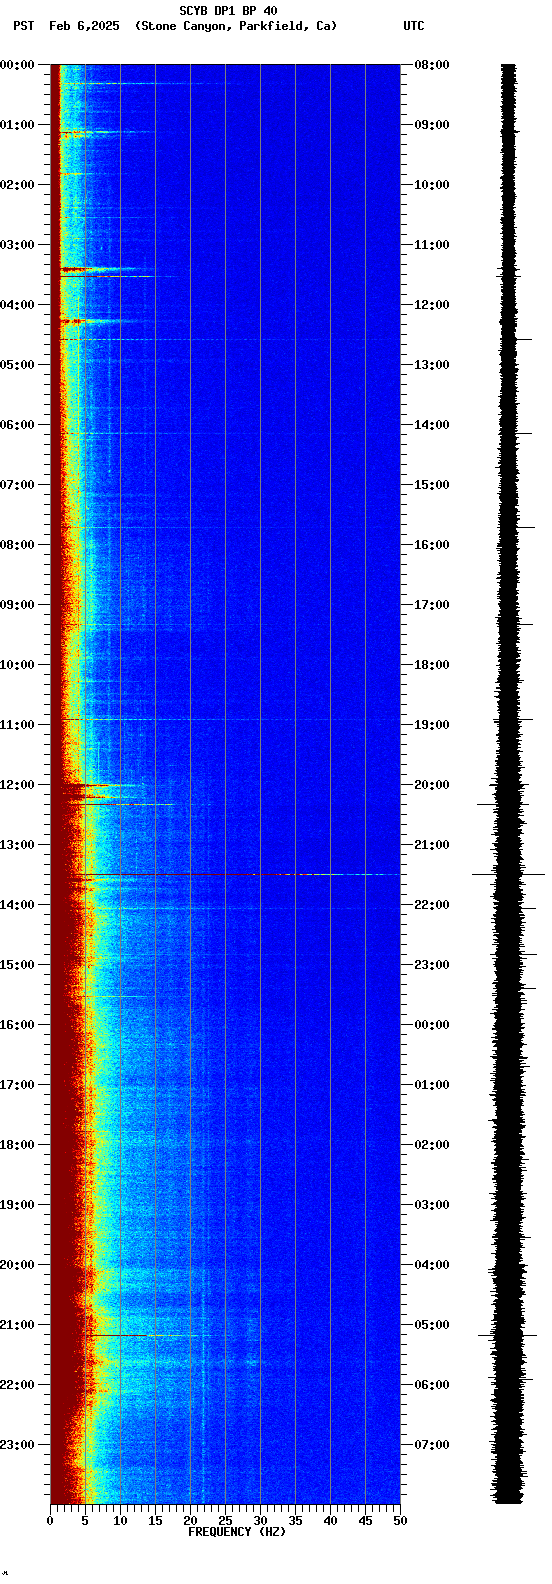
Task: Select the 02:00 label on the PST axis
Action: (x=18, y=185)
